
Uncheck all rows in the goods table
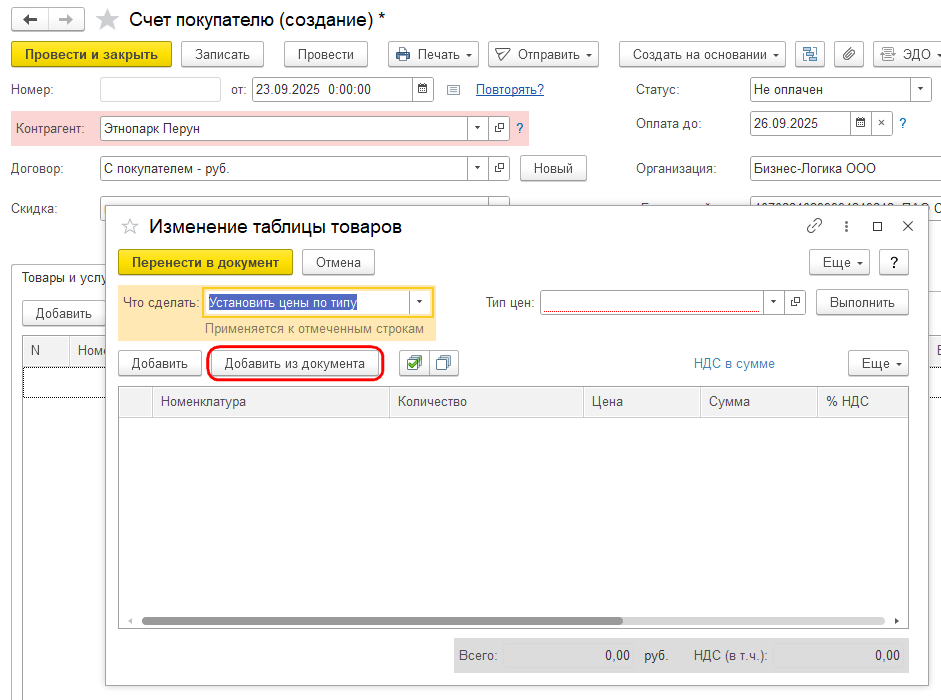443,363
